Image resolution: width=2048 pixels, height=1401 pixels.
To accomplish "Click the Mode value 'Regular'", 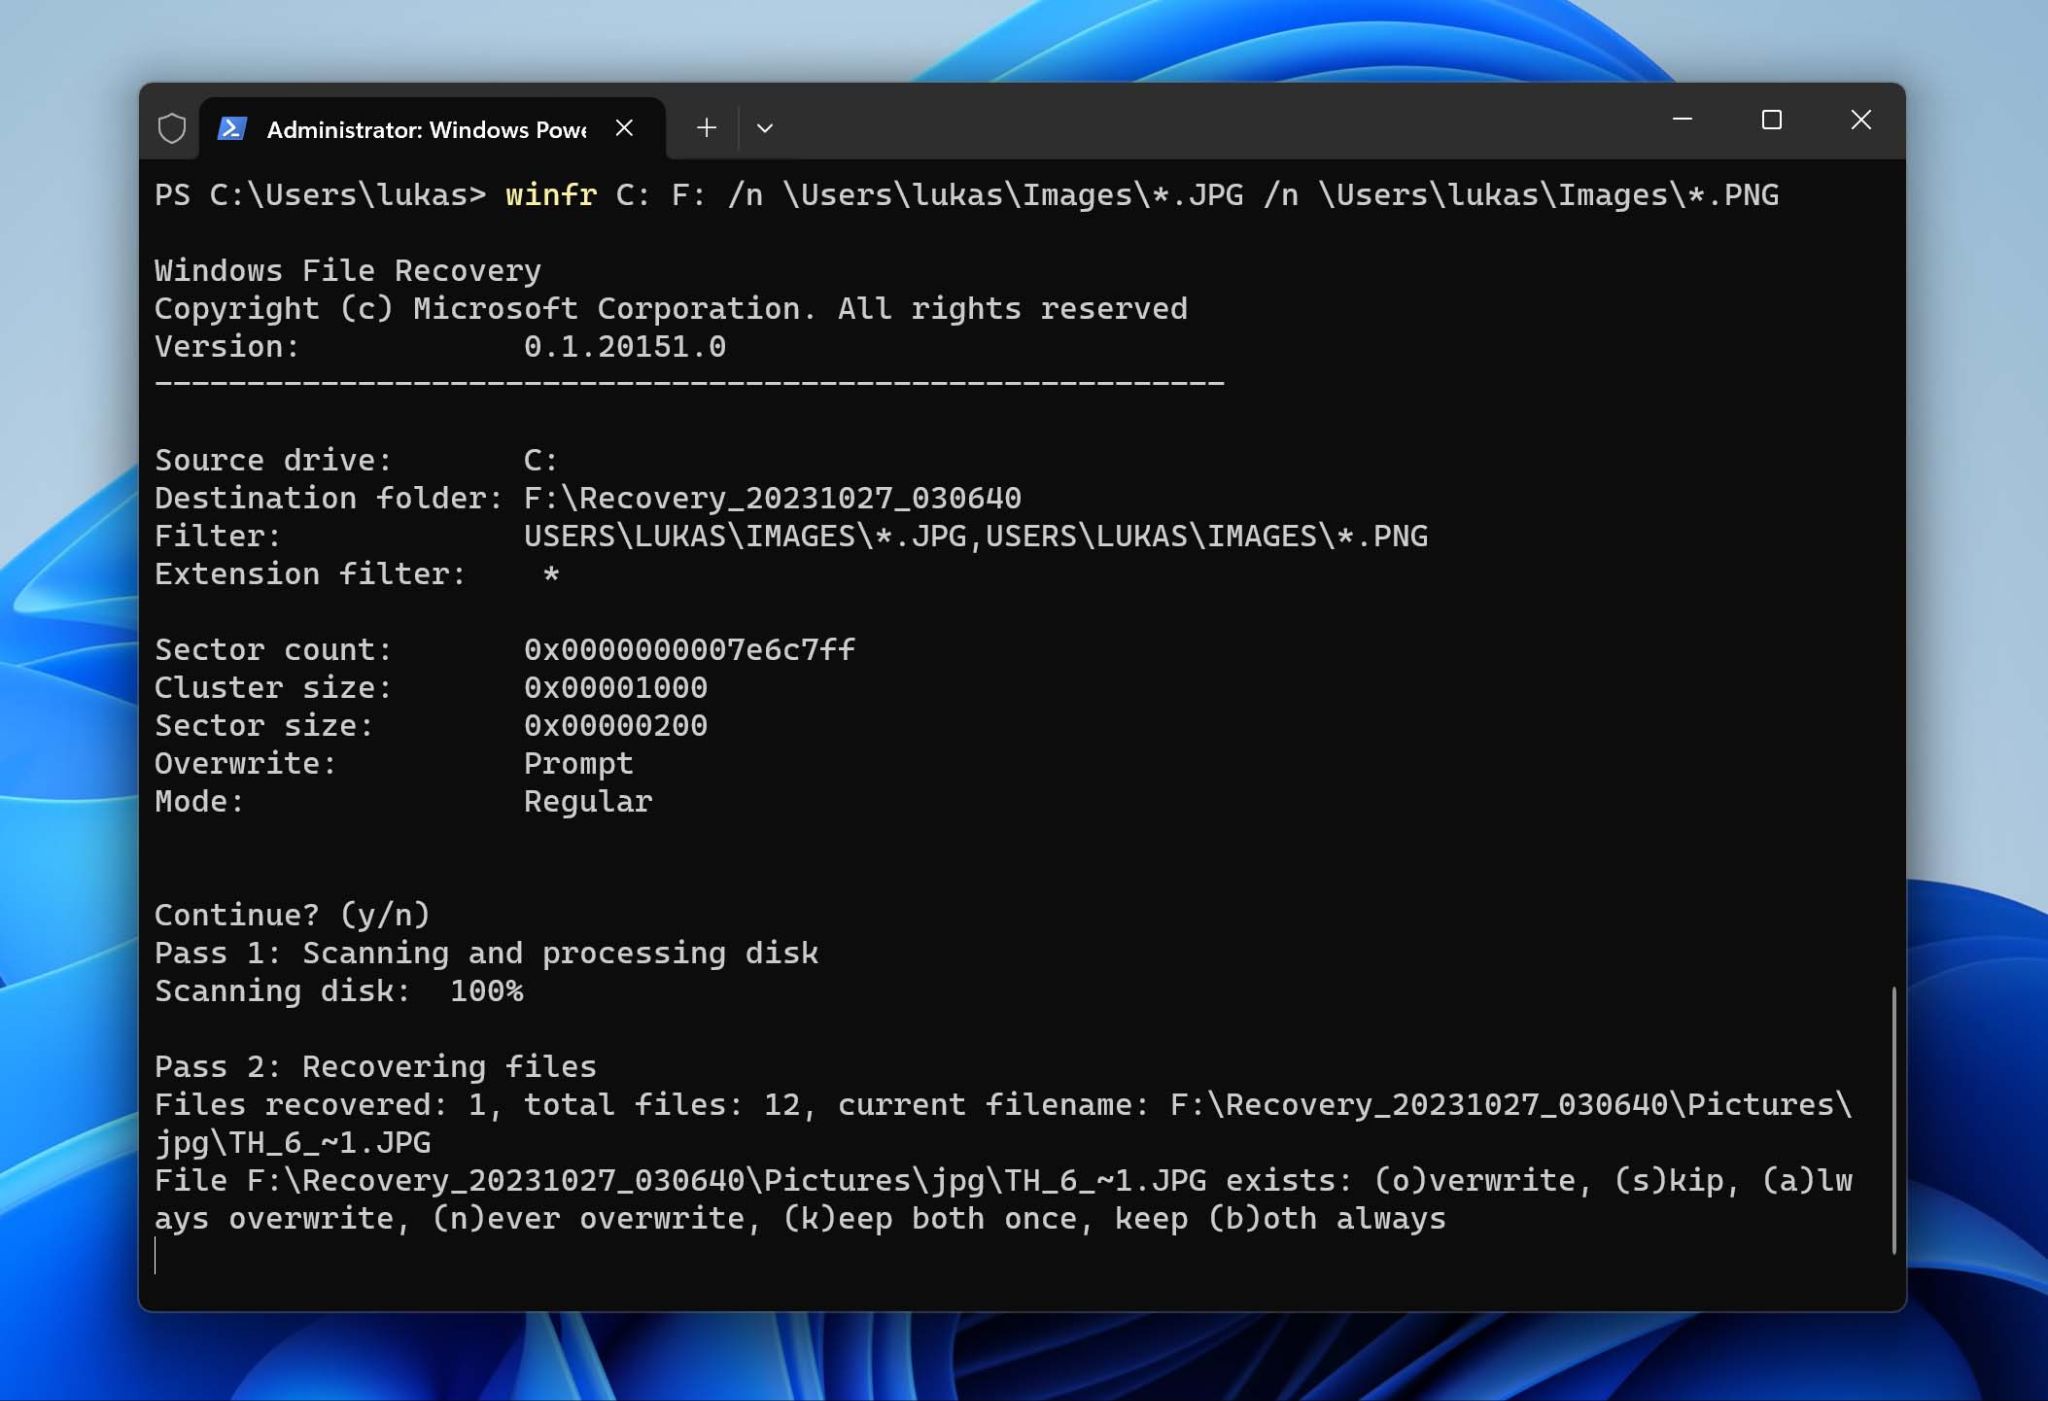I will pos(588,802).
